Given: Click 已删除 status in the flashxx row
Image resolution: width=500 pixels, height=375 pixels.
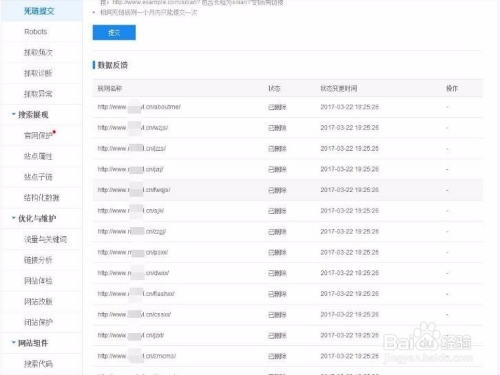Looking at the screenshot, I should pyautogui.click(x=277, y=294).
